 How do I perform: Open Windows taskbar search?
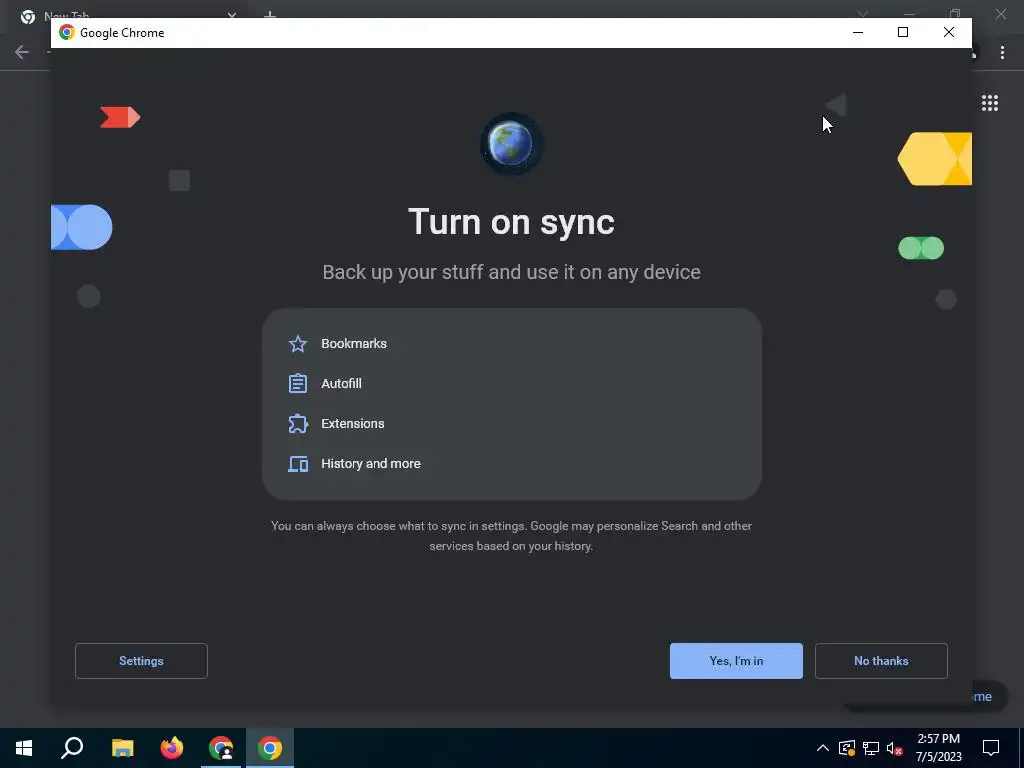pos(72,748)
